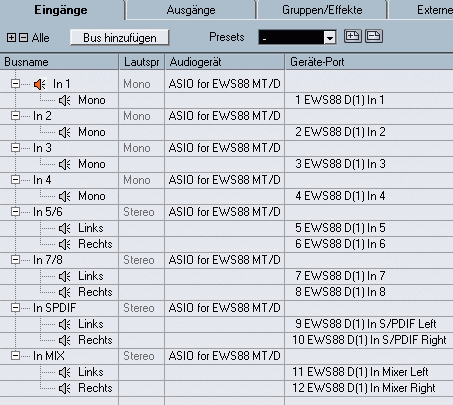Click the store preset plus icon
453x405 pixels.
pyautogui.click(x=353, y=36)
